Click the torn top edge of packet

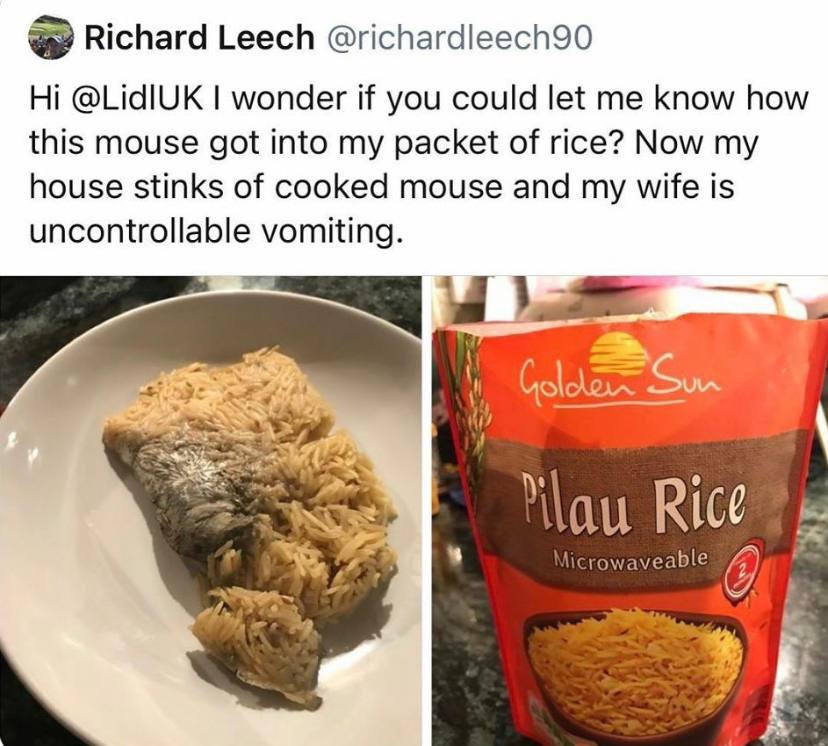pyautogui.click(x=628, y=325)
